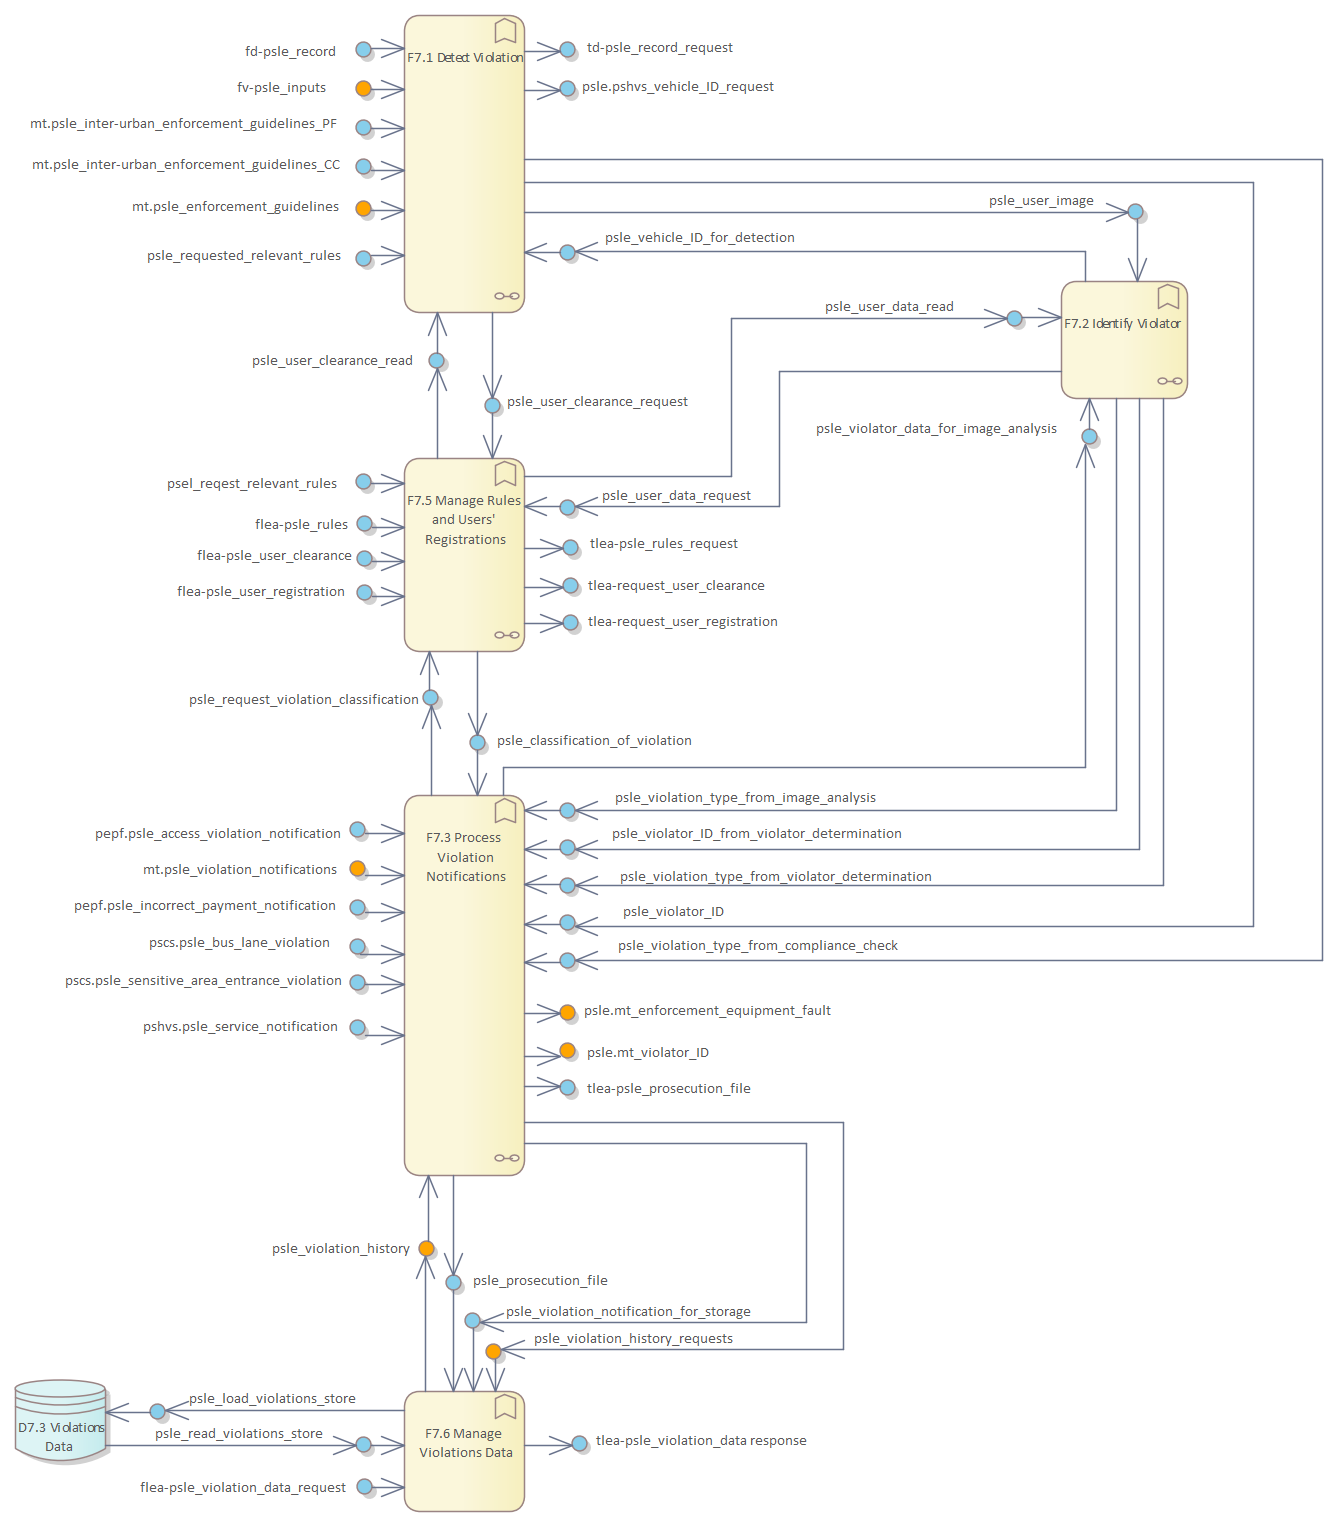Click the composite link icon in F7.3 block

pyautogui.click(x=507, y=1158)
